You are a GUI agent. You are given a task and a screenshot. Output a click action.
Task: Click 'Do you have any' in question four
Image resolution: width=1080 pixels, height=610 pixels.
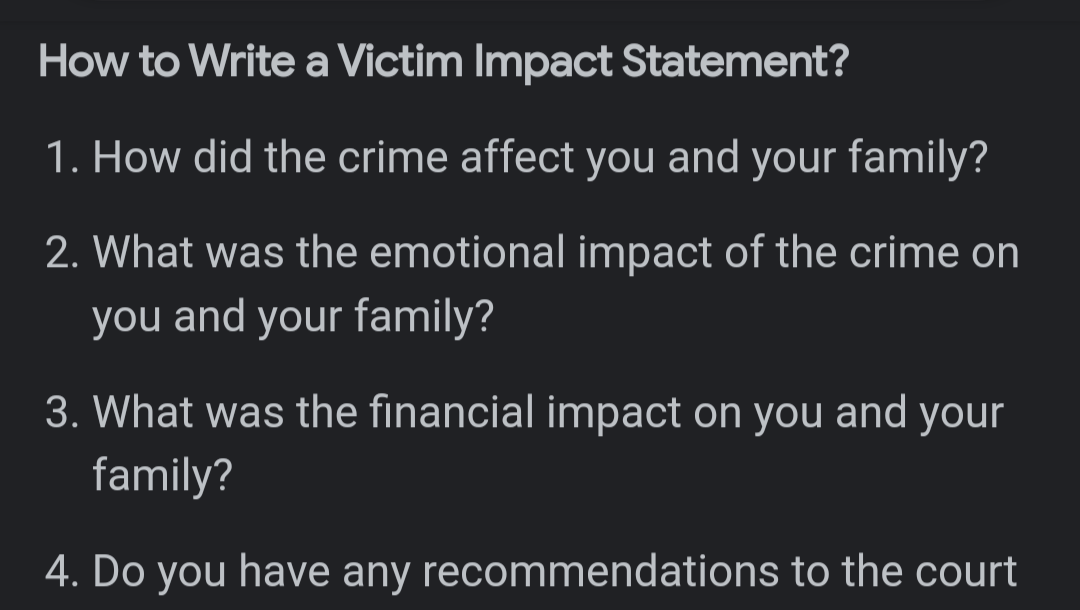click(251, 573)
